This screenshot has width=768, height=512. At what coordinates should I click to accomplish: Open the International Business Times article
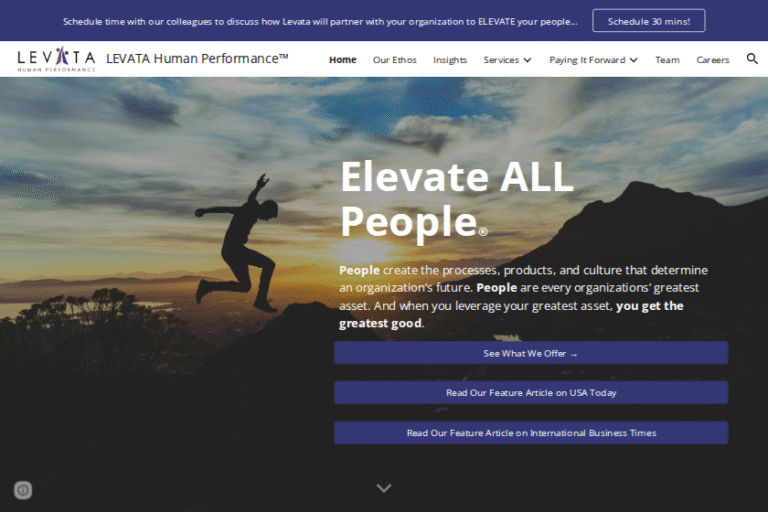[x=531, y=433]
